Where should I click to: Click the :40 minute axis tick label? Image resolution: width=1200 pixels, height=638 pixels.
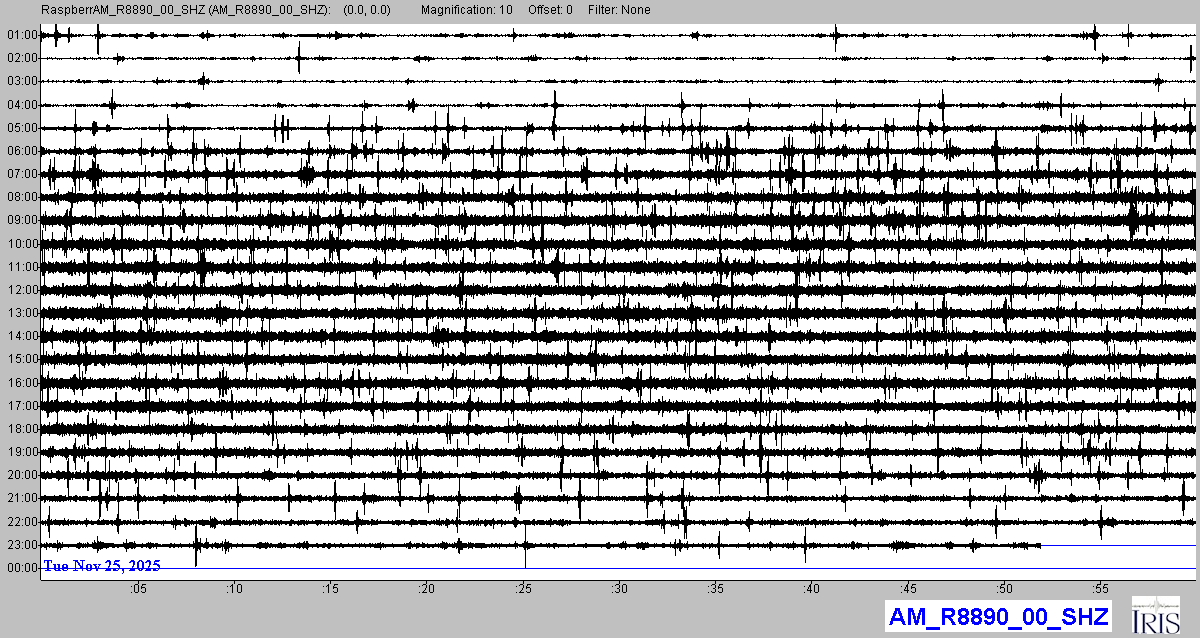click(x=812, y=589)
